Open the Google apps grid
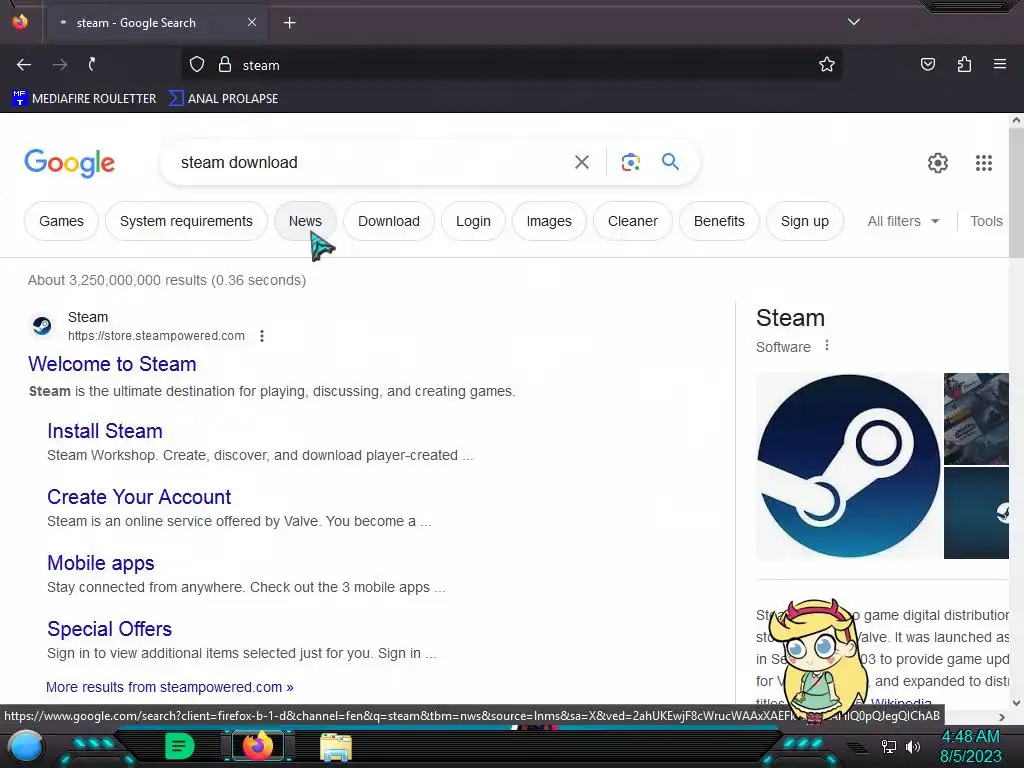The width and height of the screenshot is (1024, 768). pos(984,163)
